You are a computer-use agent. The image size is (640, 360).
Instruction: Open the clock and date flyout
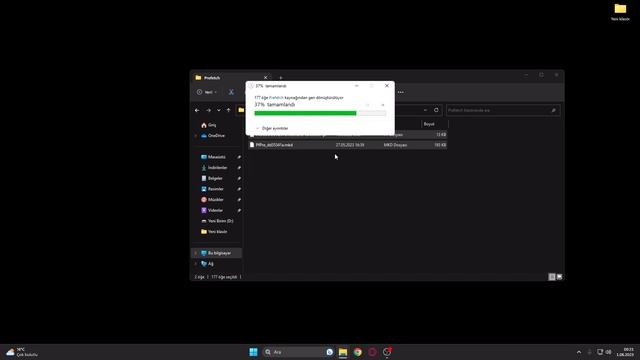click(625, 352)
